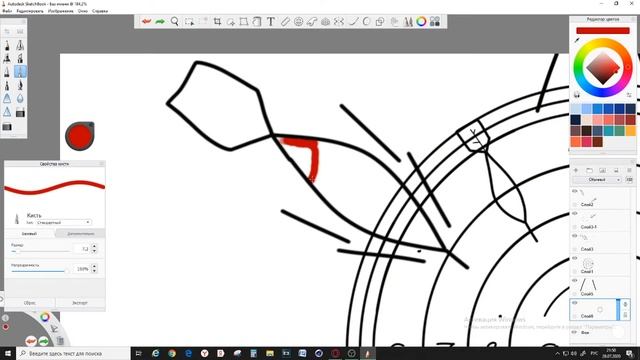Open the Изображение menu
The width and height of the screenshot is (640, 360).
click(61, 11)
